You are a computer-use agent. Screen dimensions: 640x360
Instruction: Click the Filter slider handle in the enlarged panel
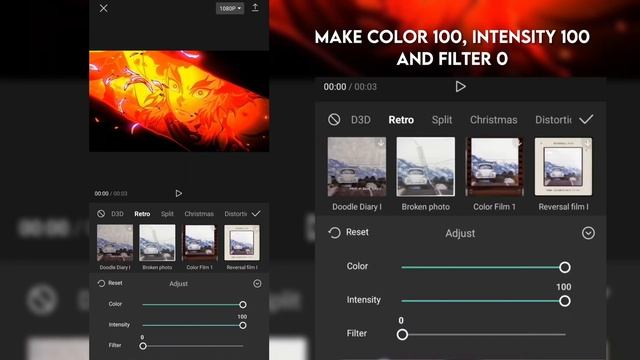402,335
